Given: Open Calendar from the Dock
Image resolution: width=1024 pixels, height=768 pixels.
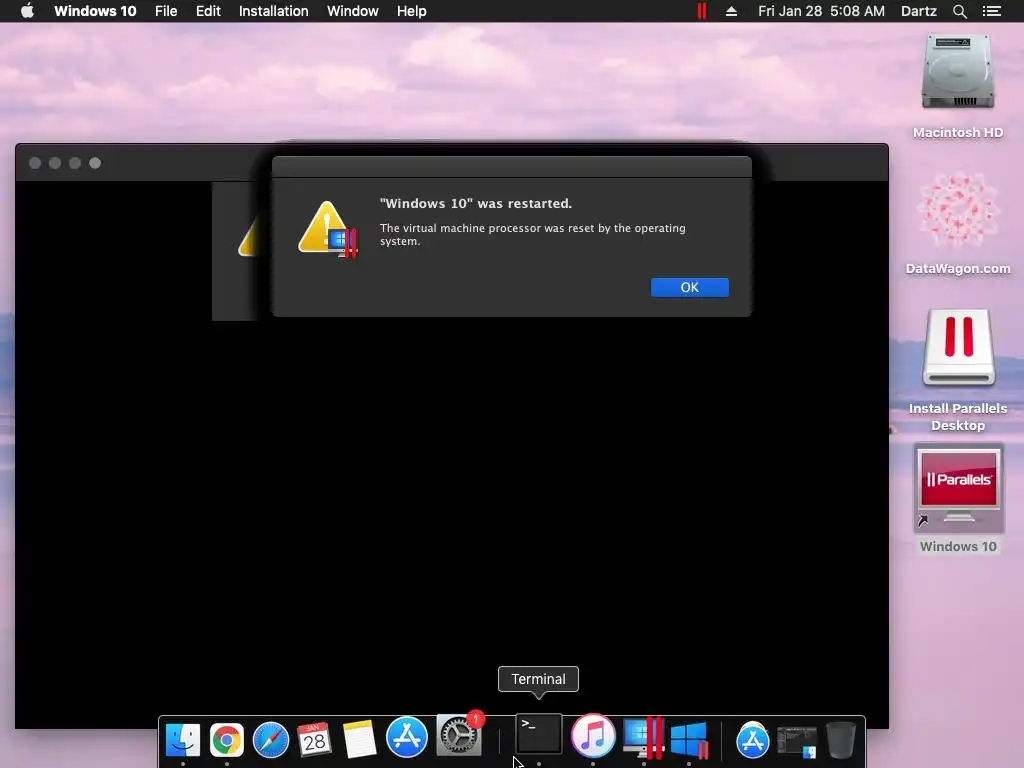Looking at the screenshot, I should [x=314, y=739].
